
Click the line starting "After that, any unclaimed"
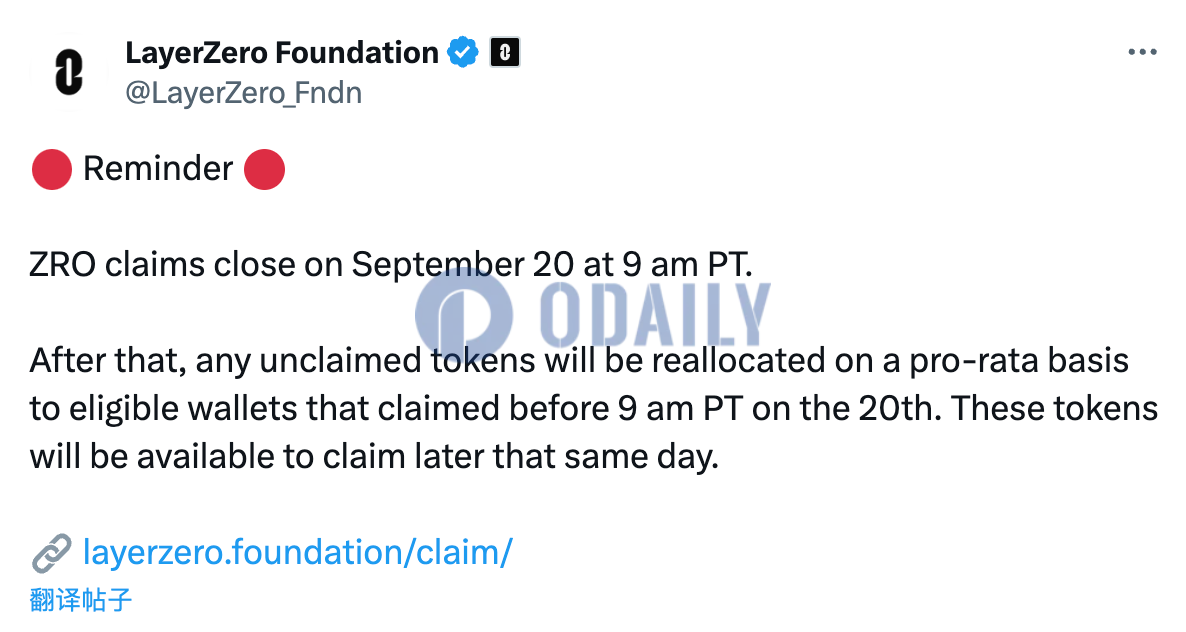click(579, 361)
